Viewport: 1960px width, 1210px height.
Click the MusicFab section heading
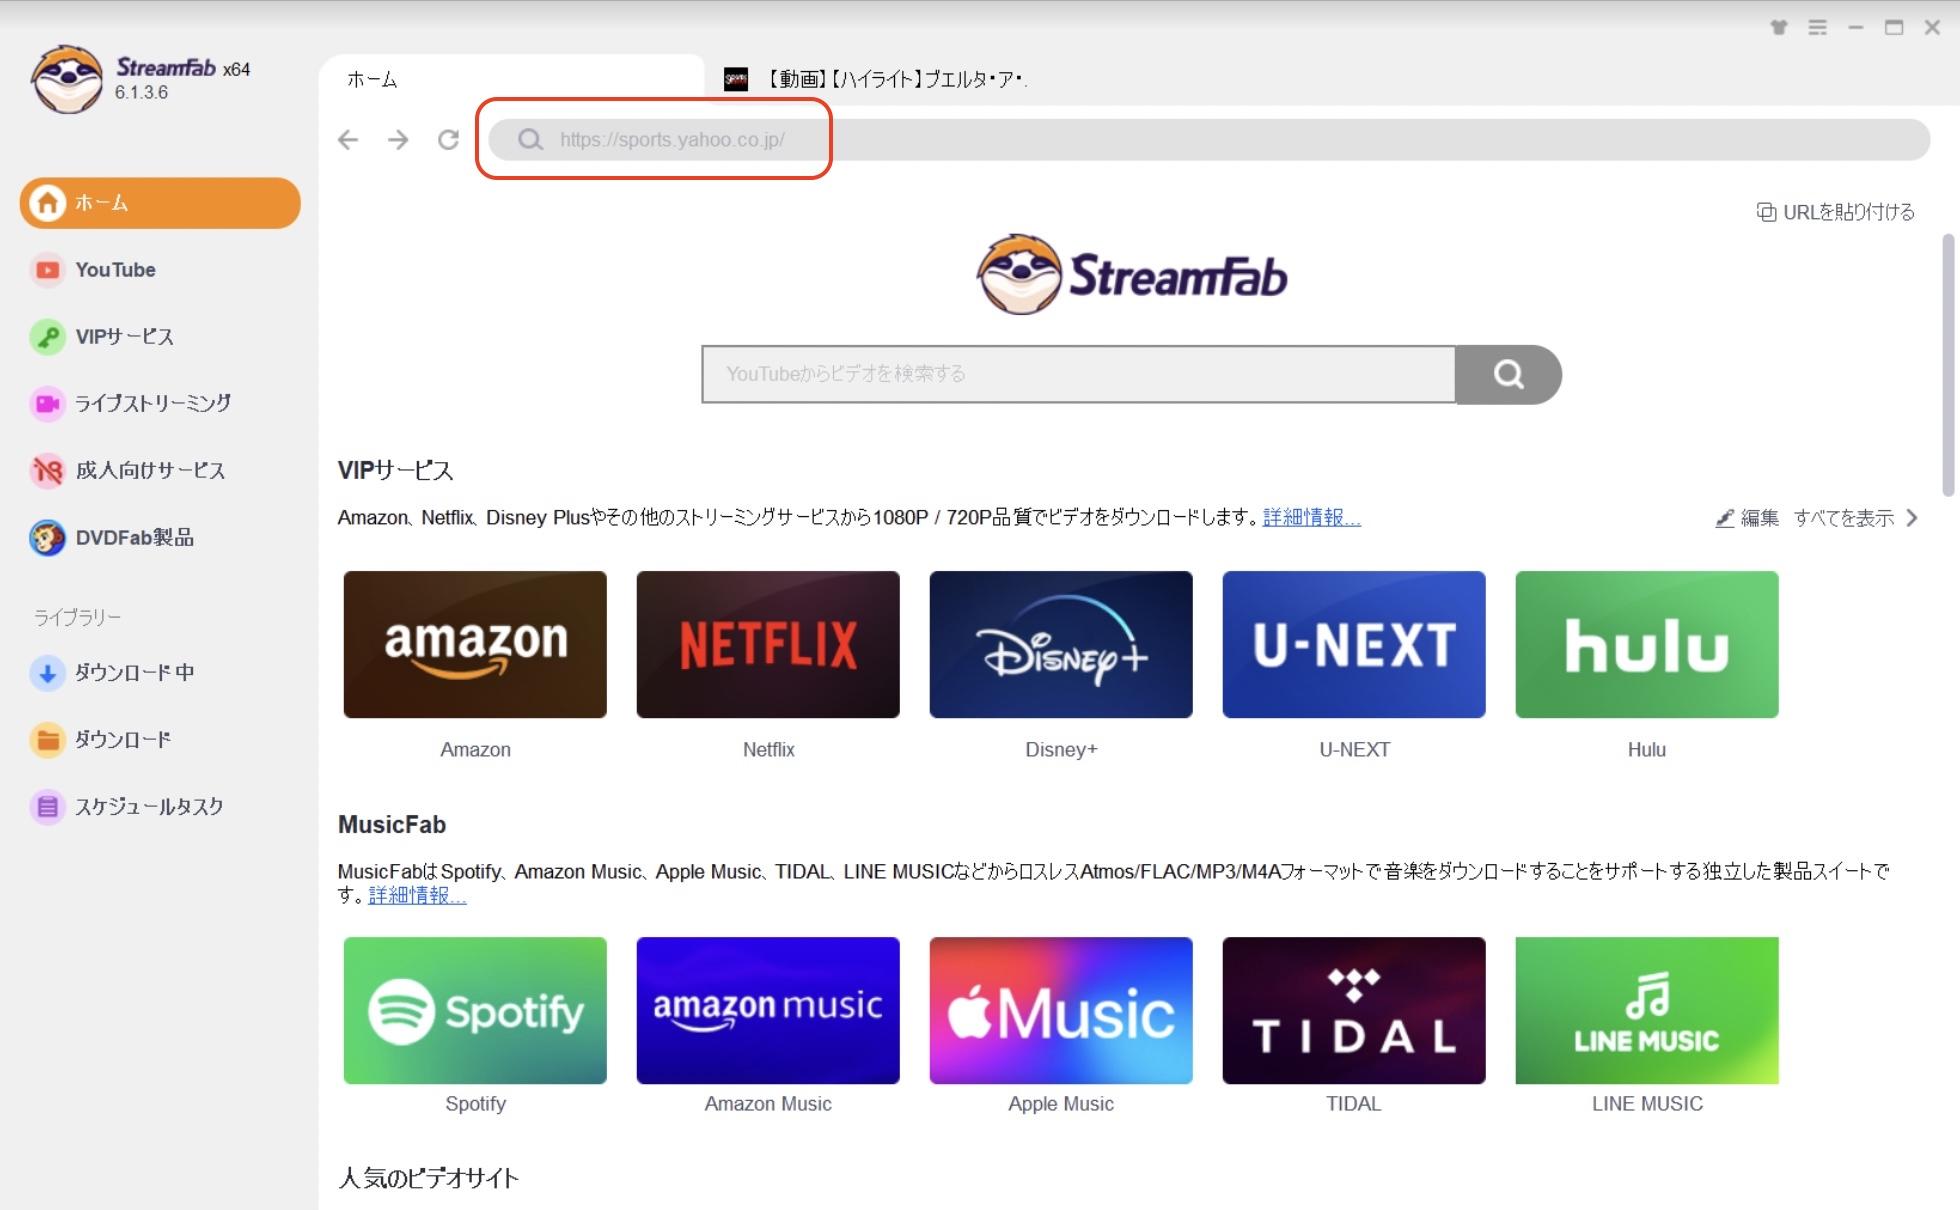click(392, 825)
